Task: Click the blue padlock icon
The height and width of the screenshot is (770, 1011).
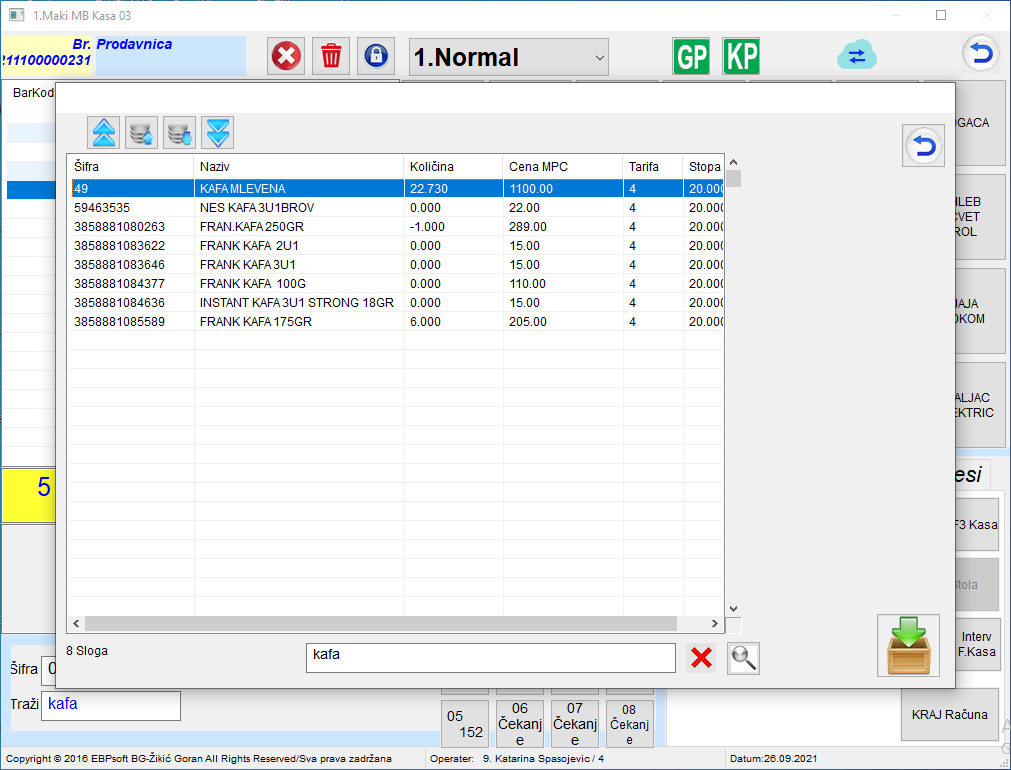Action: click(377, 56)
